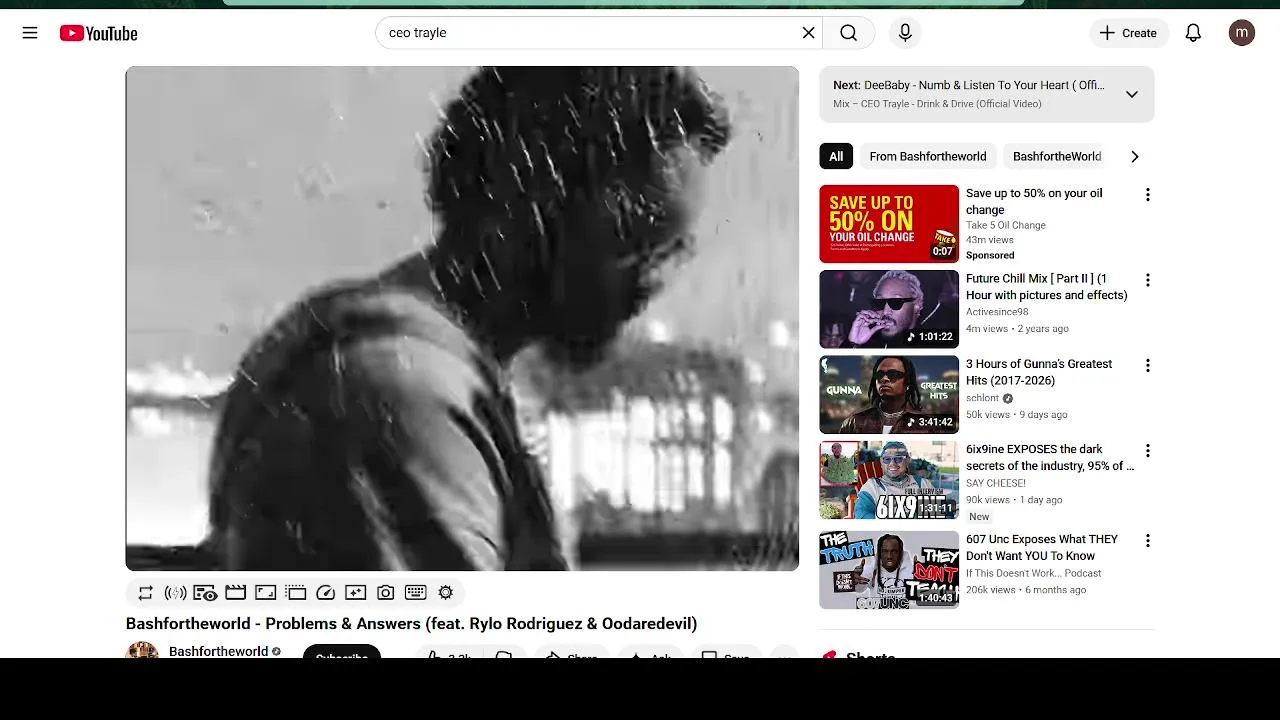1280x720 pixels.
Task: Take a screenshot with camera icon
Action: click(x=385, y=593)
